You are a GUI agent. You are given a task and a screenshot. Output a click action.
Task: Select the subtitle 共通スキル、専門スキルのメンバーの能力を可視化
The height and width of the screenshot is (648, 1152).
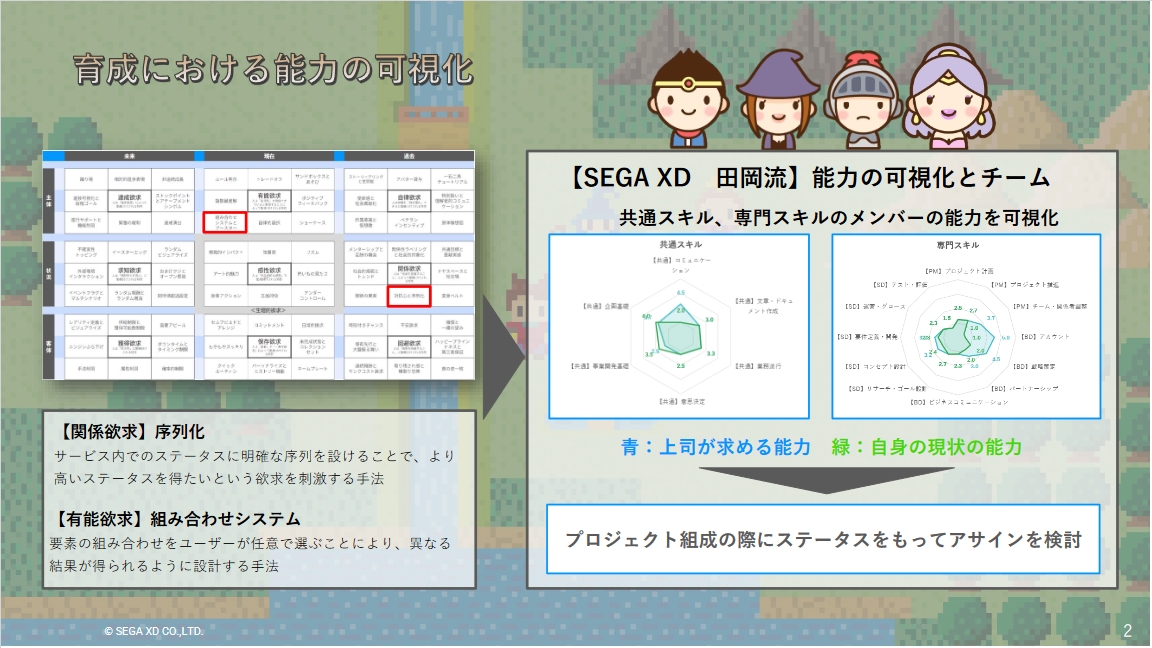(838, 217)
